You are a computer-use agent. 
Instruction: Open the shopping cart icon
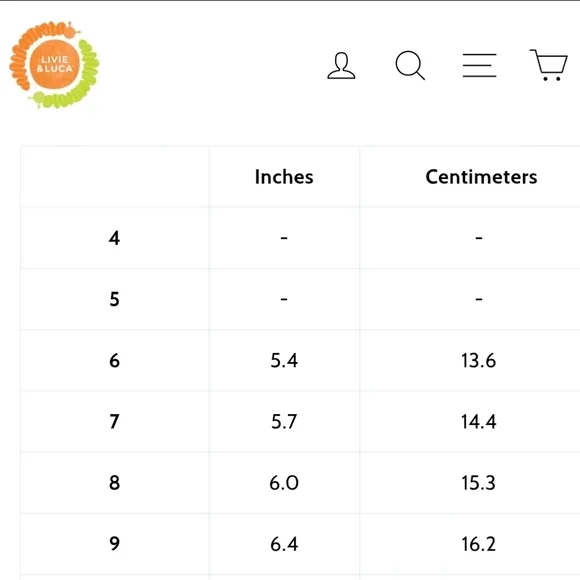click(x=549, y=65)
